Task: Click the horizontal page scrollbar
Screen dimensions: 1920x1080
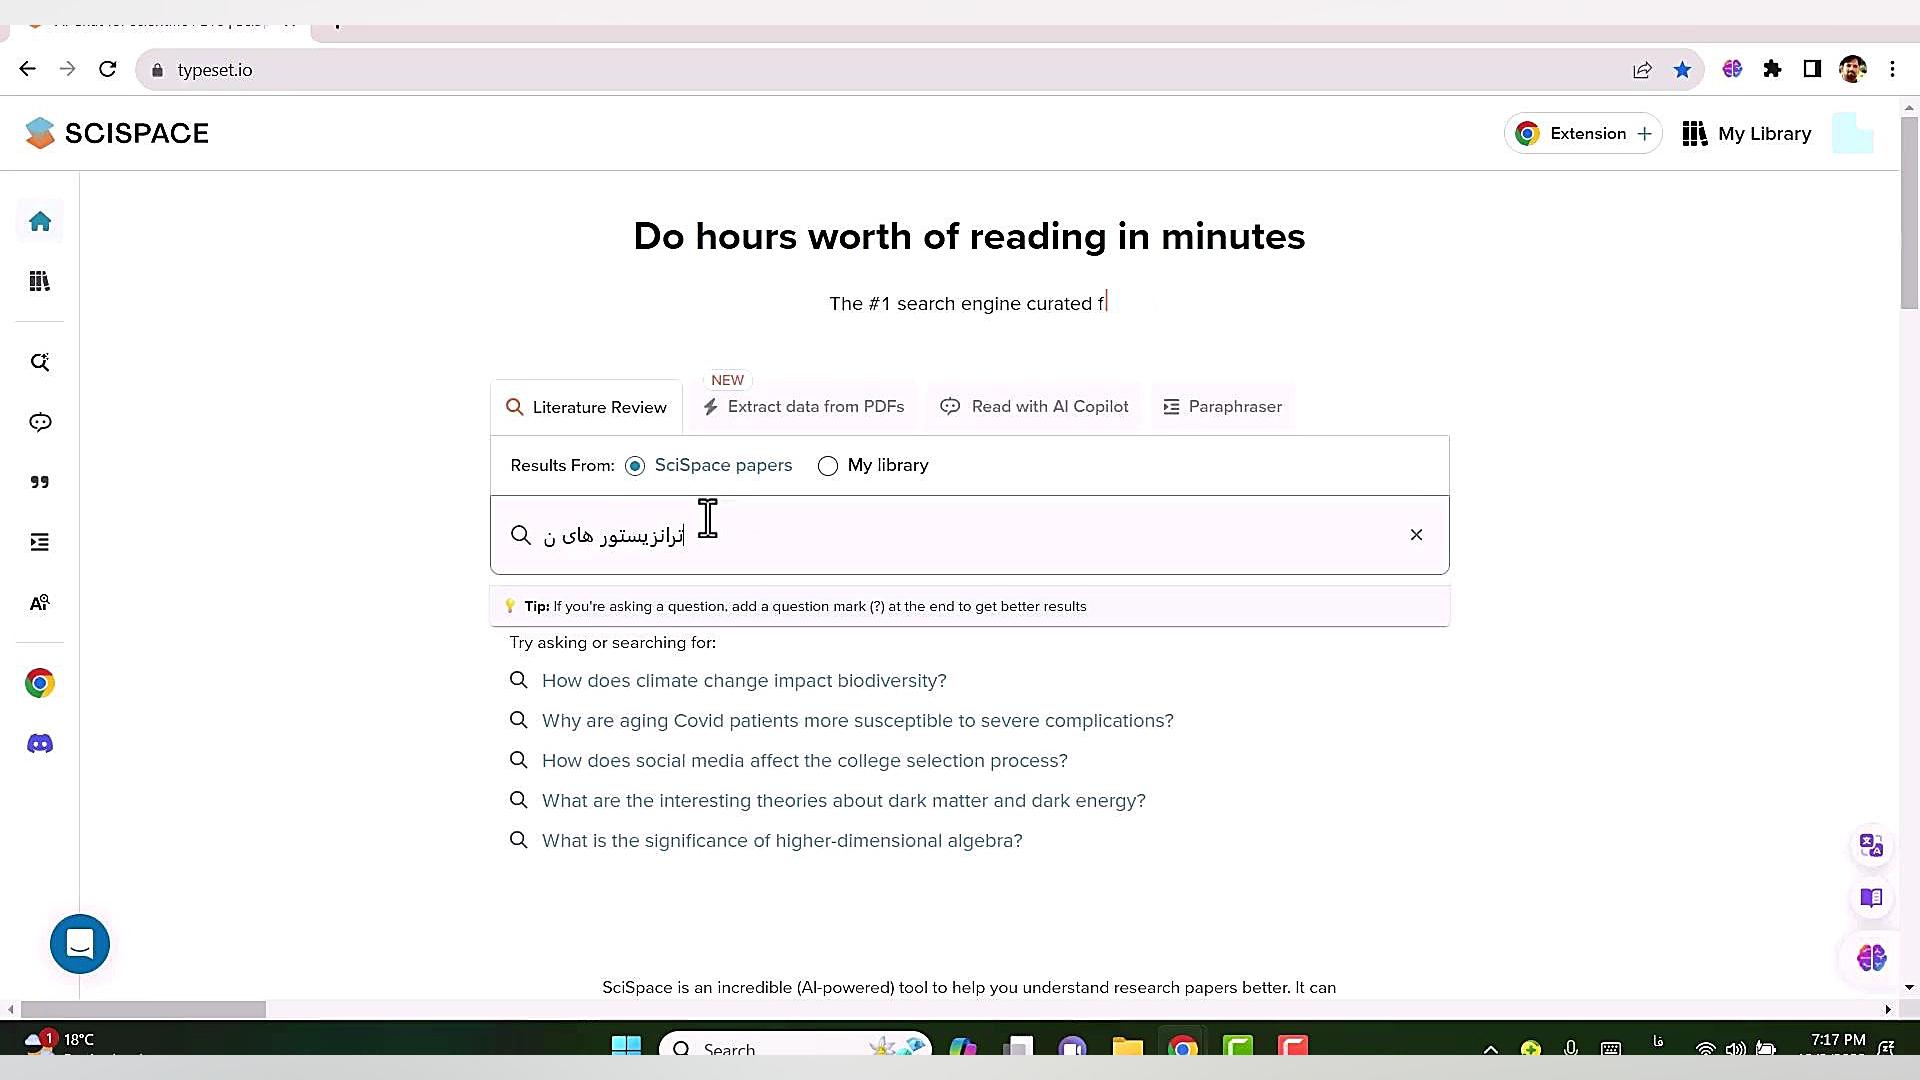Action: coord(143,1010)
